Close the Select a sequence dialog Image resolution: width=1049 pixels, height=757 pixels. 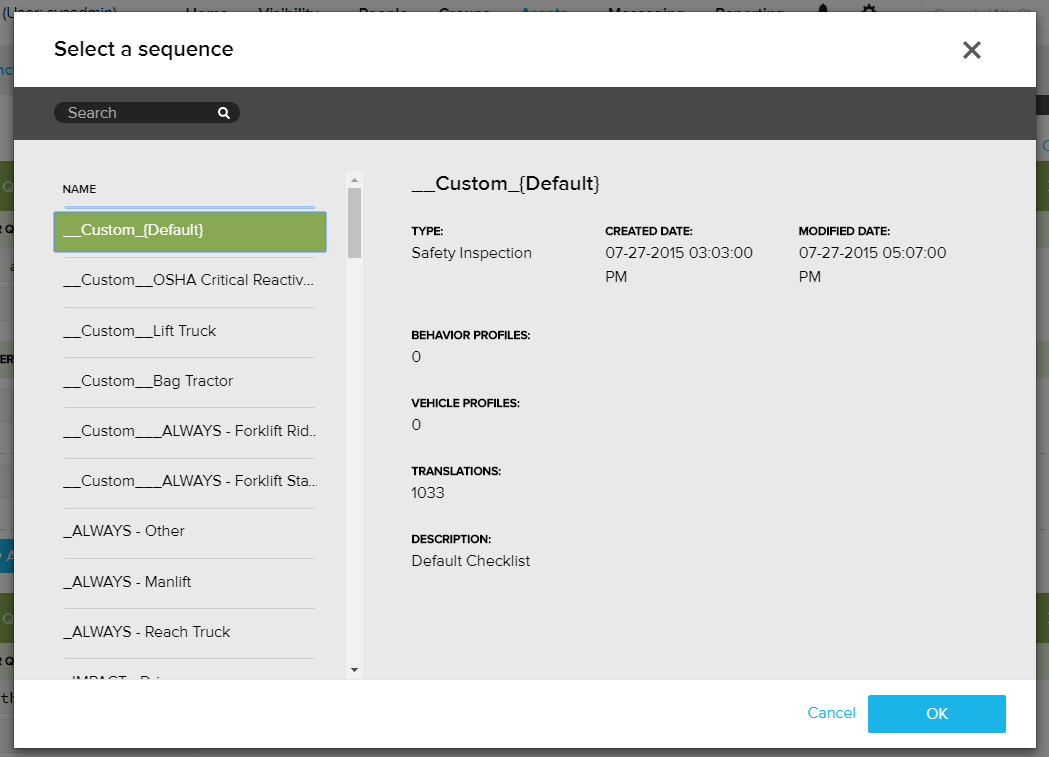(971, 50)
